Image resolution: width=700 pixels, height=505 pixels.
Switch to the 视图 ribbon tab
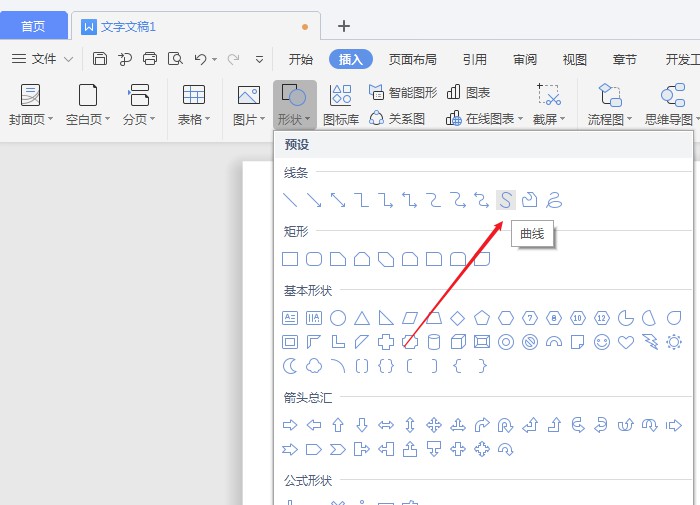pyautogui.click(x=575, y=59)
